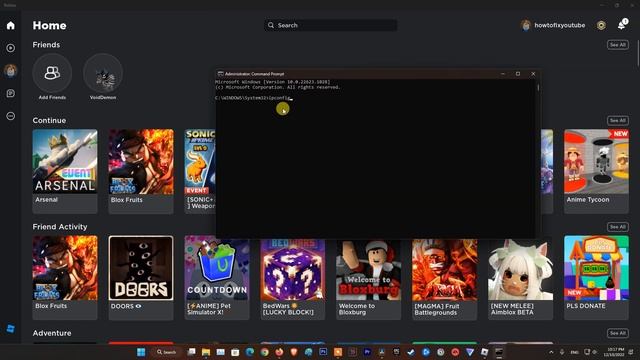Click the Search field in the Roblox top bar
Screen dimensions: 640x360
click(331, 25)
